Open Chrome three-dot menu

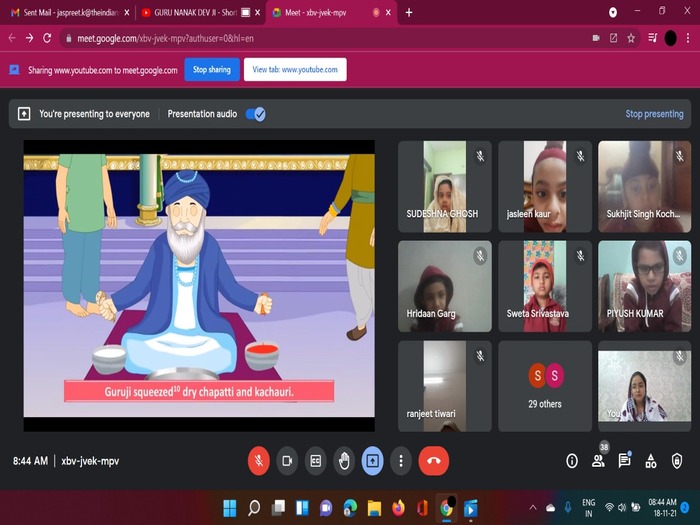coord(688,38)
